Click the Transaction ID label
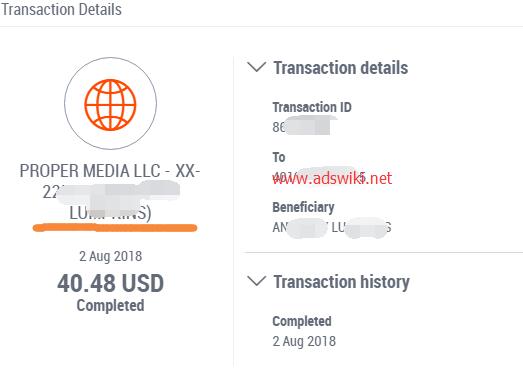Viewport: 523px width, 374px height. point(312,107)
